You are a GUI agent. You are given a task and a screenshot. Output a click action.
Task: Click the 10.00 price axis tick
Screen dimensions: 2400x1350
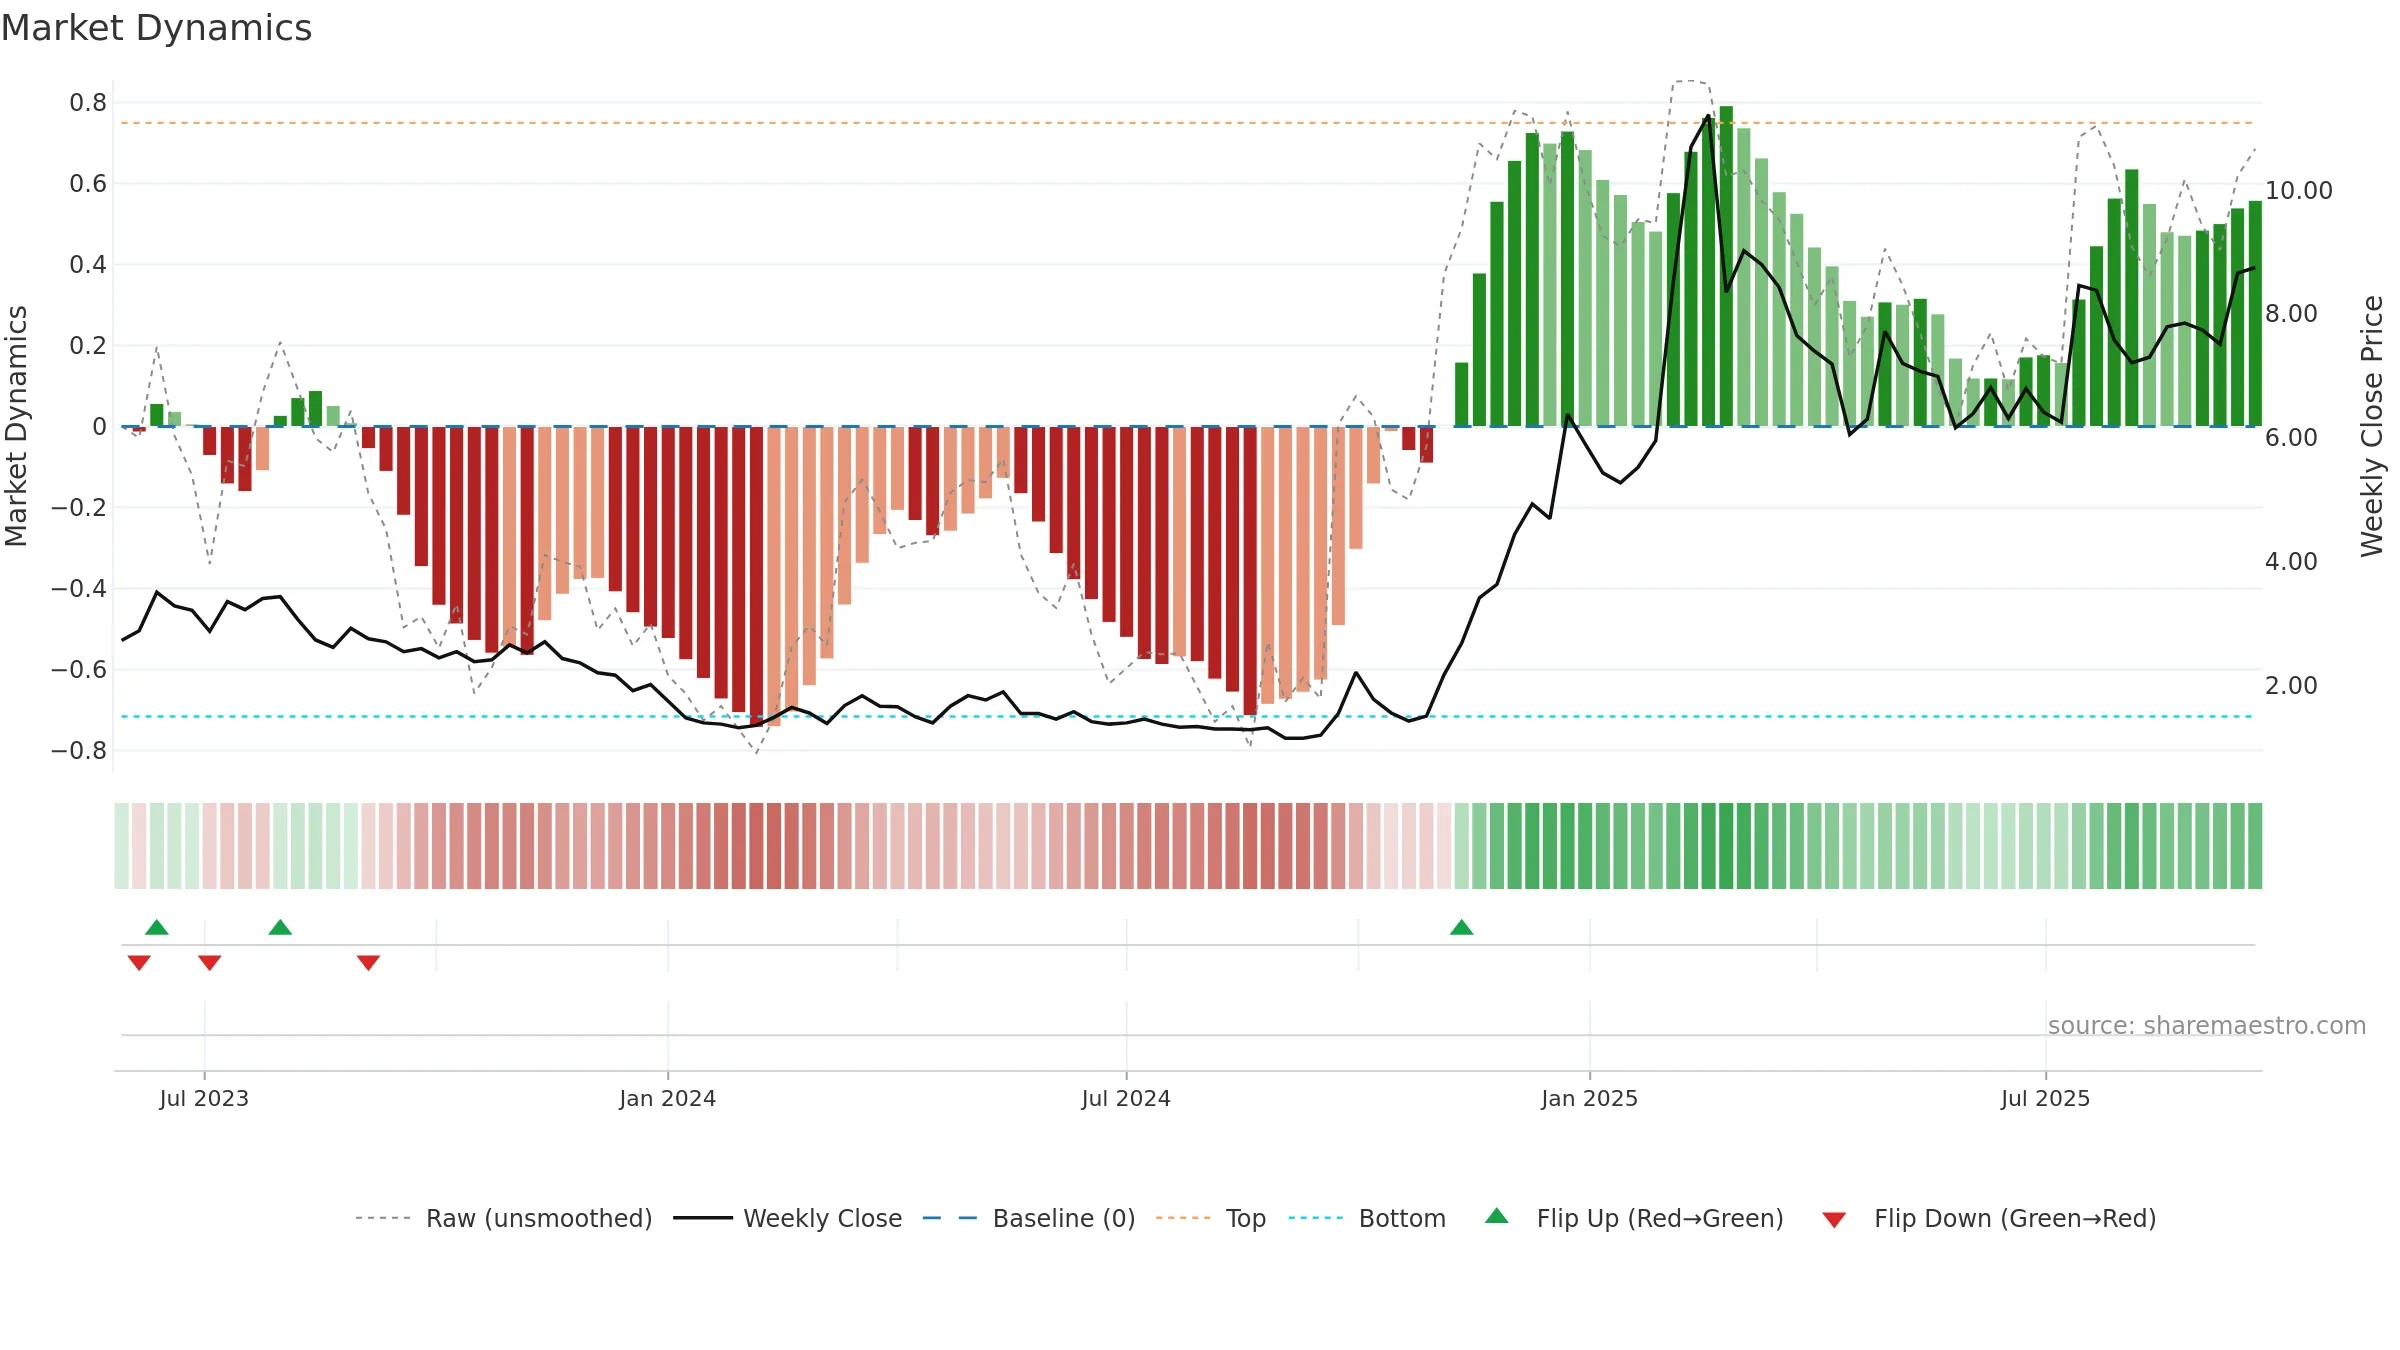2299,190
